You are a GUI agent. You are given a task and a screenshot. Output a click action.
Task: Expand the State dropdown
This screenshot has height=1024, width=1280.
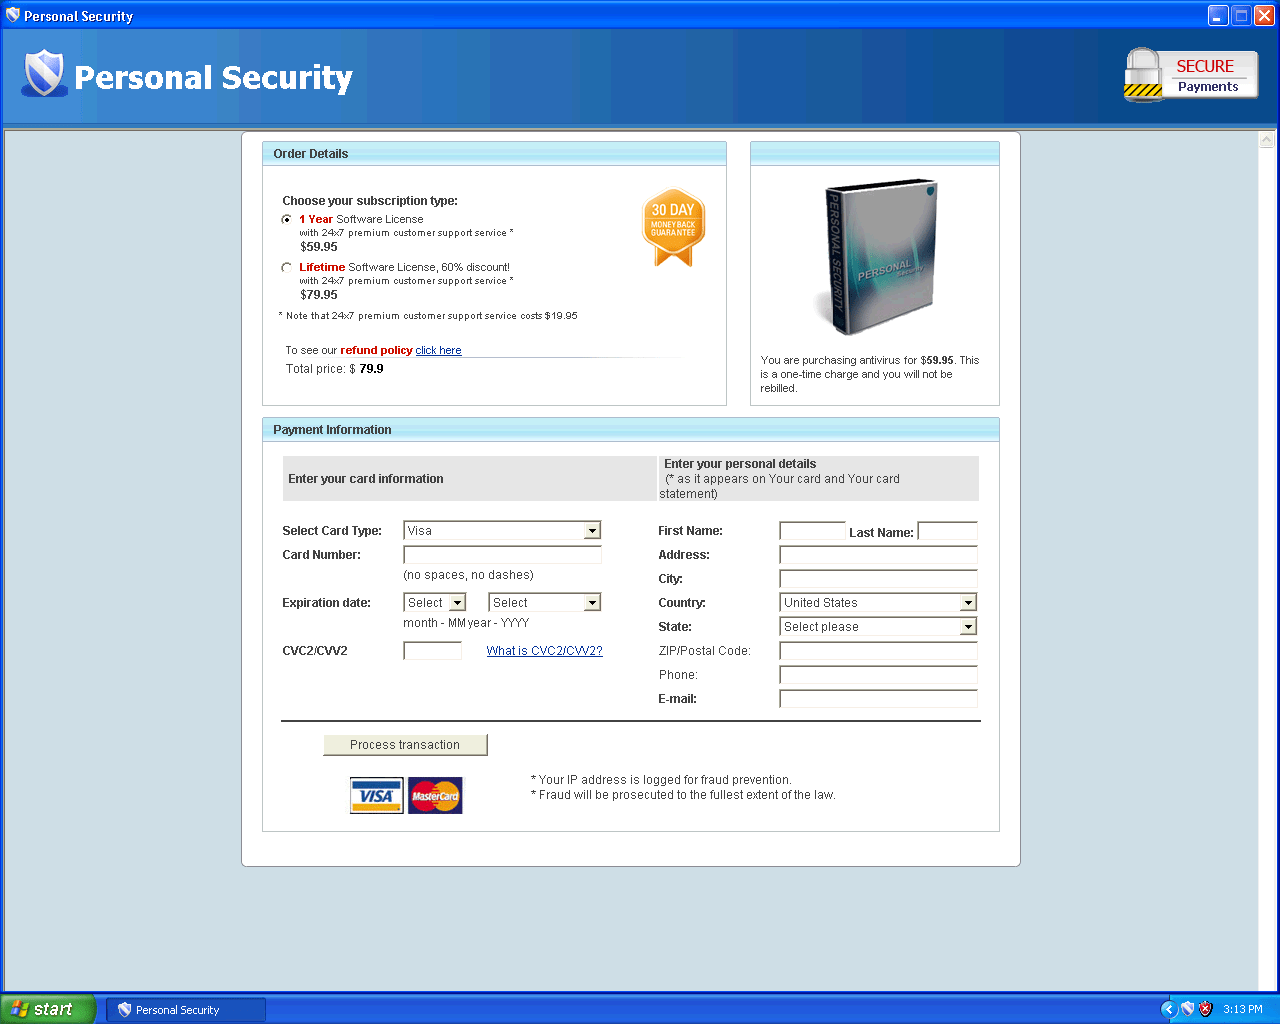click(x=967, y=627)
